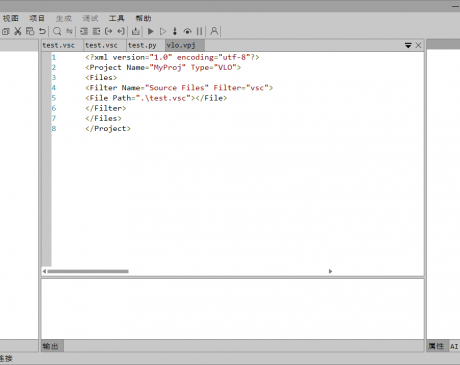Open the 调试 menu
460x365 pixels.
pyautogui.click(x=90, y=18)
